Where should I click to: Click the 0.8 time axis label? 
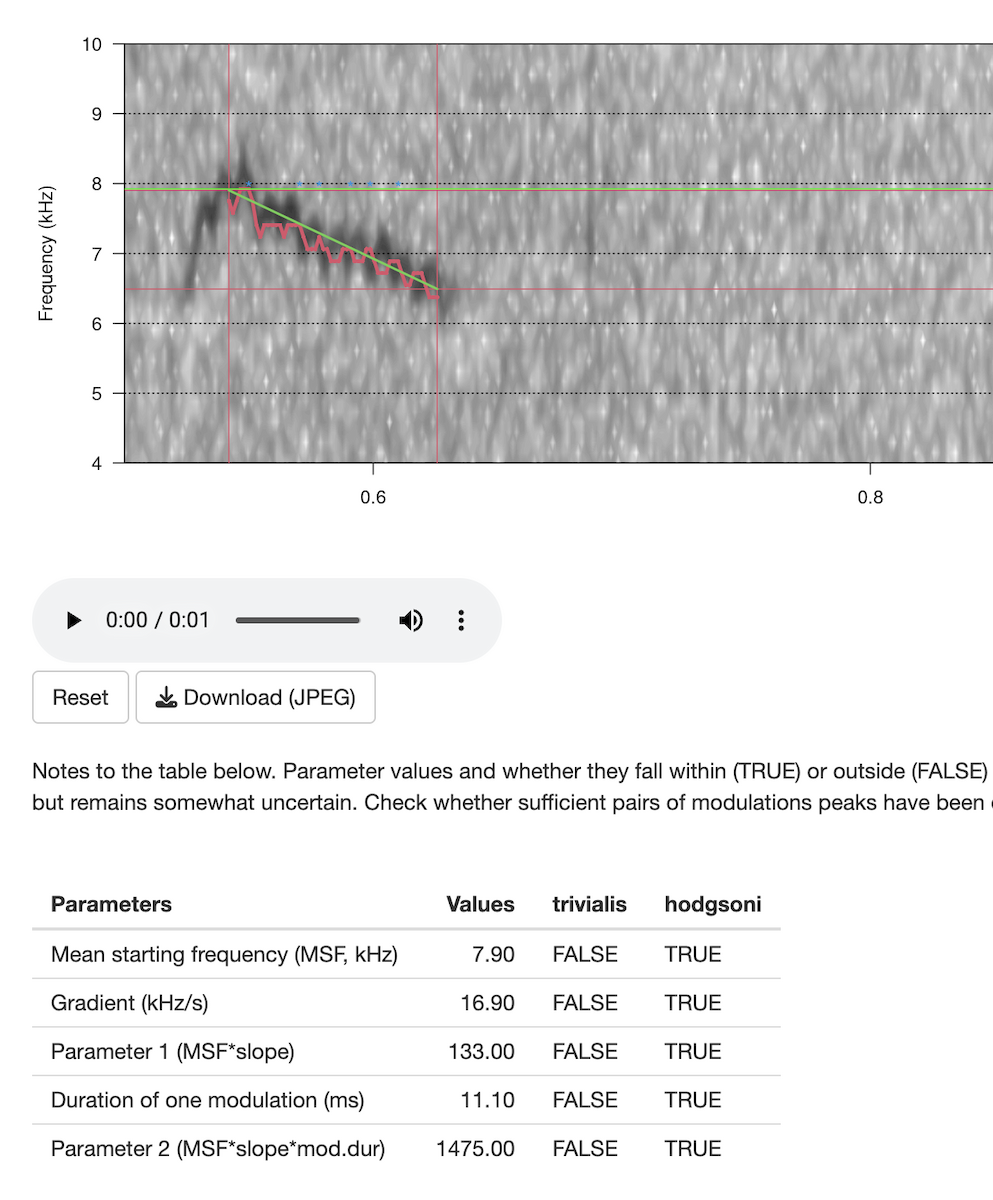pos(871,498)
